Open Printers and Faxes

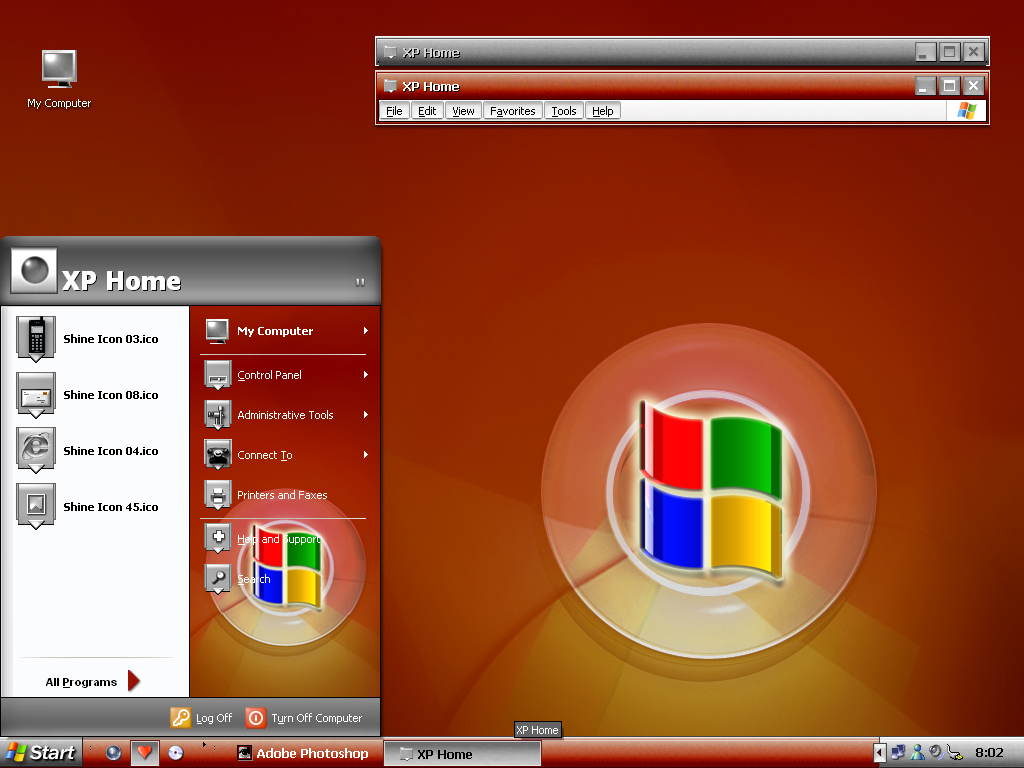[x=280, y=495]
